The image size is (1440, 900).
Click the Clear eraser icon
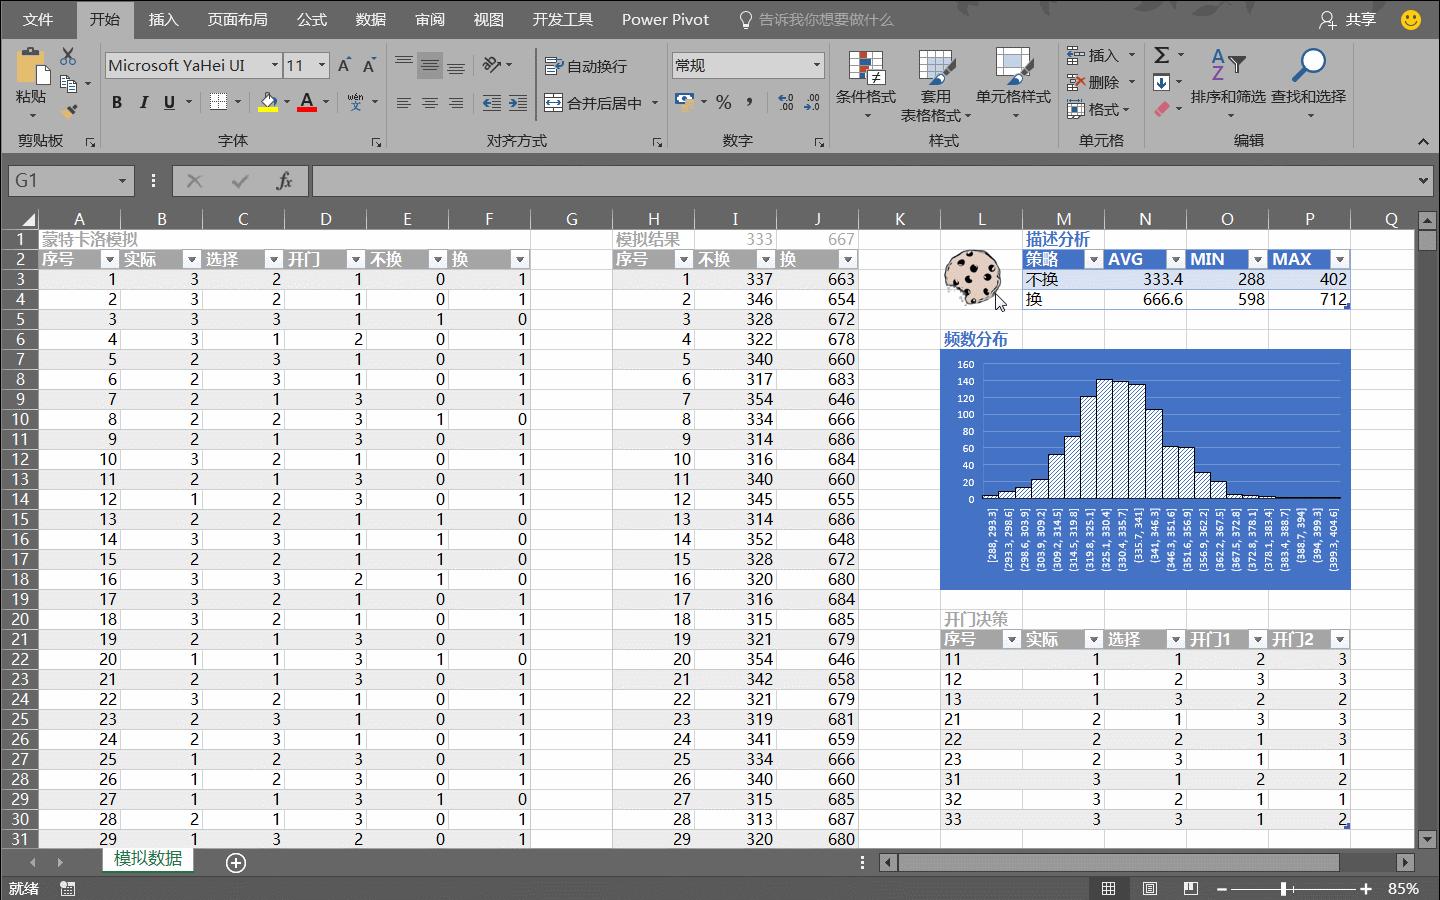point(1162,109)
